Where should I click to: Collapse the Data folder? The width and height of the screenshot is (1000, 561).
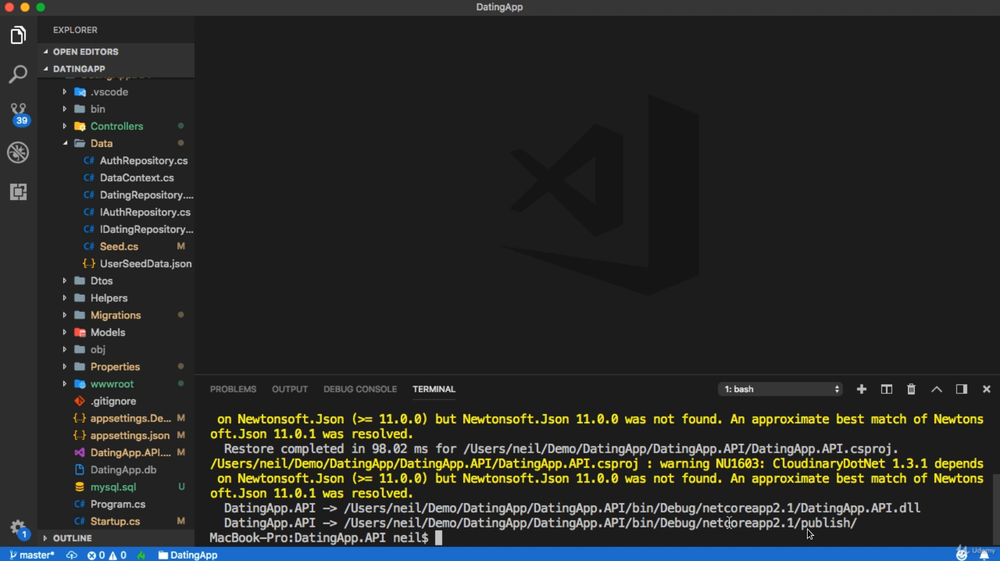coord(101,143)
